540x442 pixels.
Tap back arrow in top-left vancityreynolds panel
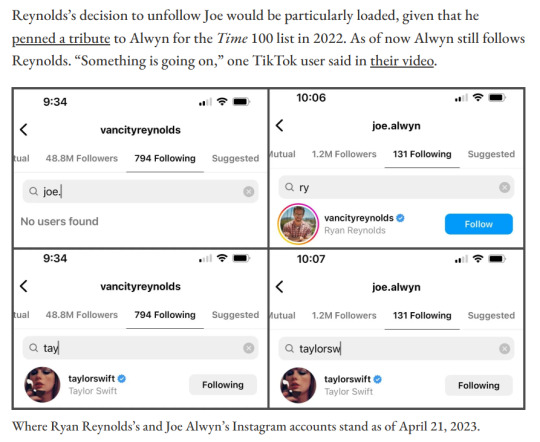pyautogui.click(x=24, y=130)
